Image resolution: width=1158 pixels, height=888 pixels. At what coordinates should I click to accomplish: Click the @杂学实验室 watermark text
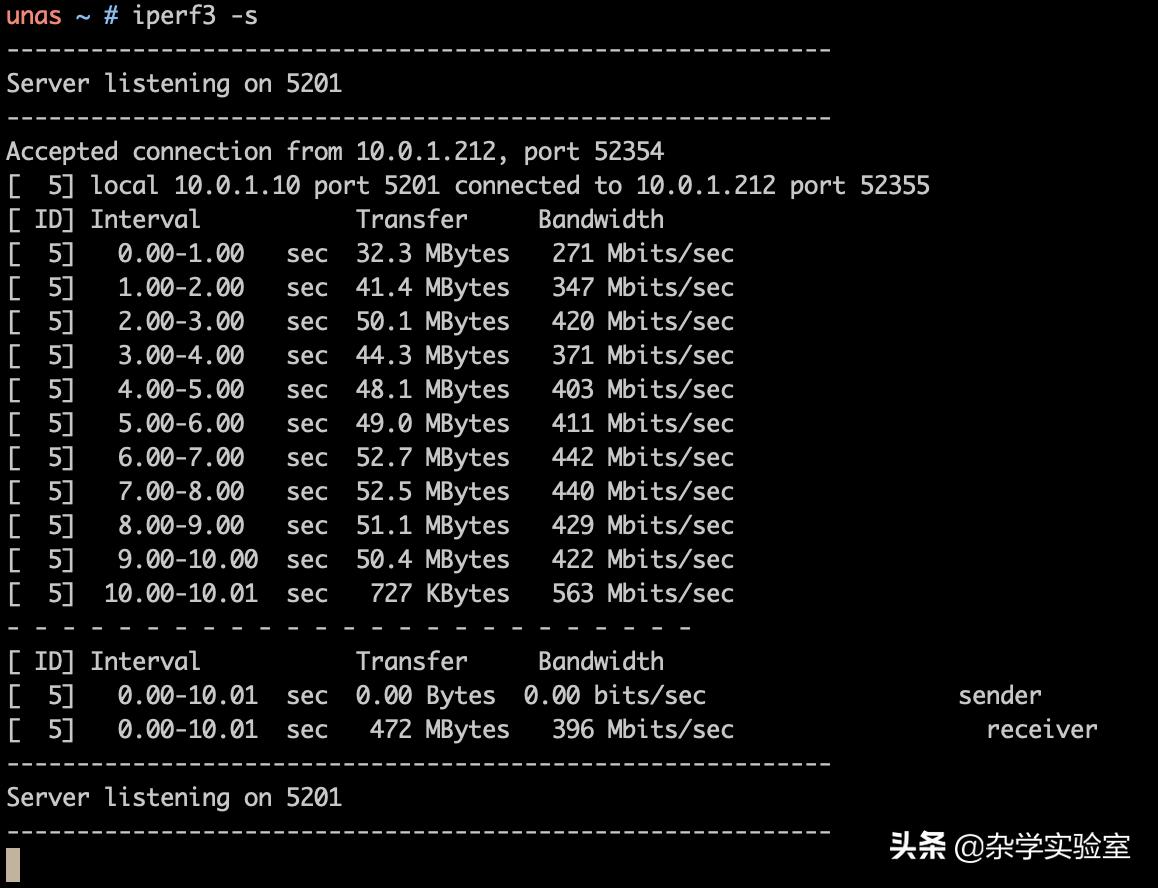[x=1043, y=847]
